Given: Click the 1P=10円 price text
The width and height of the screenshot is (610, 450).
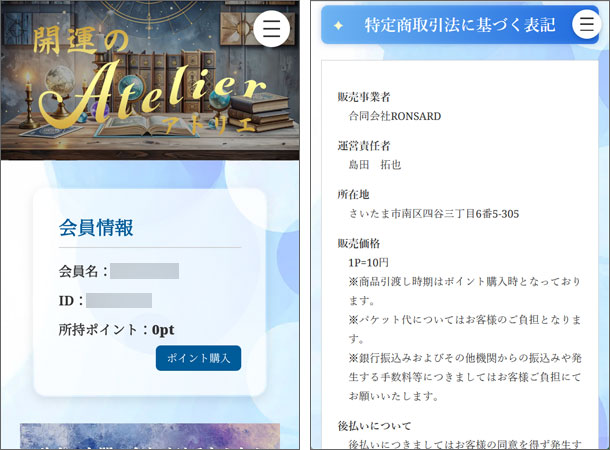Looking at the screenshot, I should coord(371,262).
